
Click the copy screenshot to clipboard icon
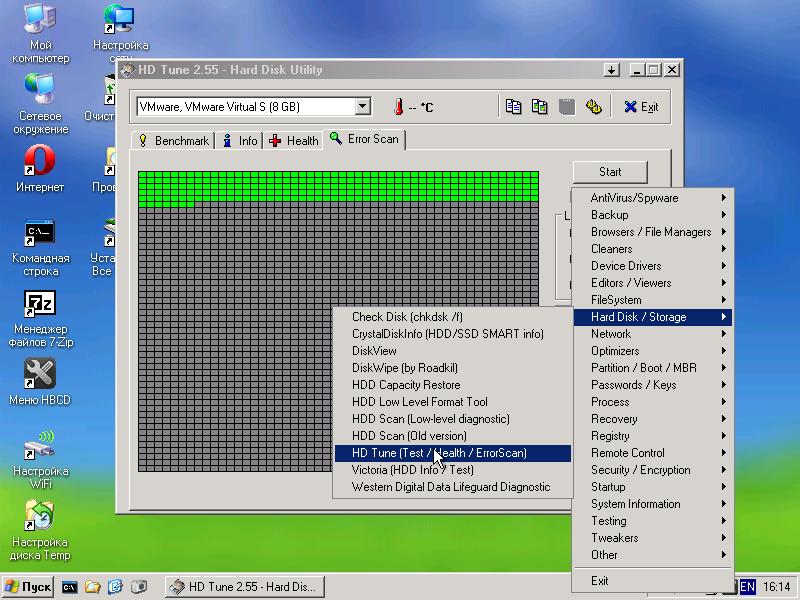(x=540, y=107)
